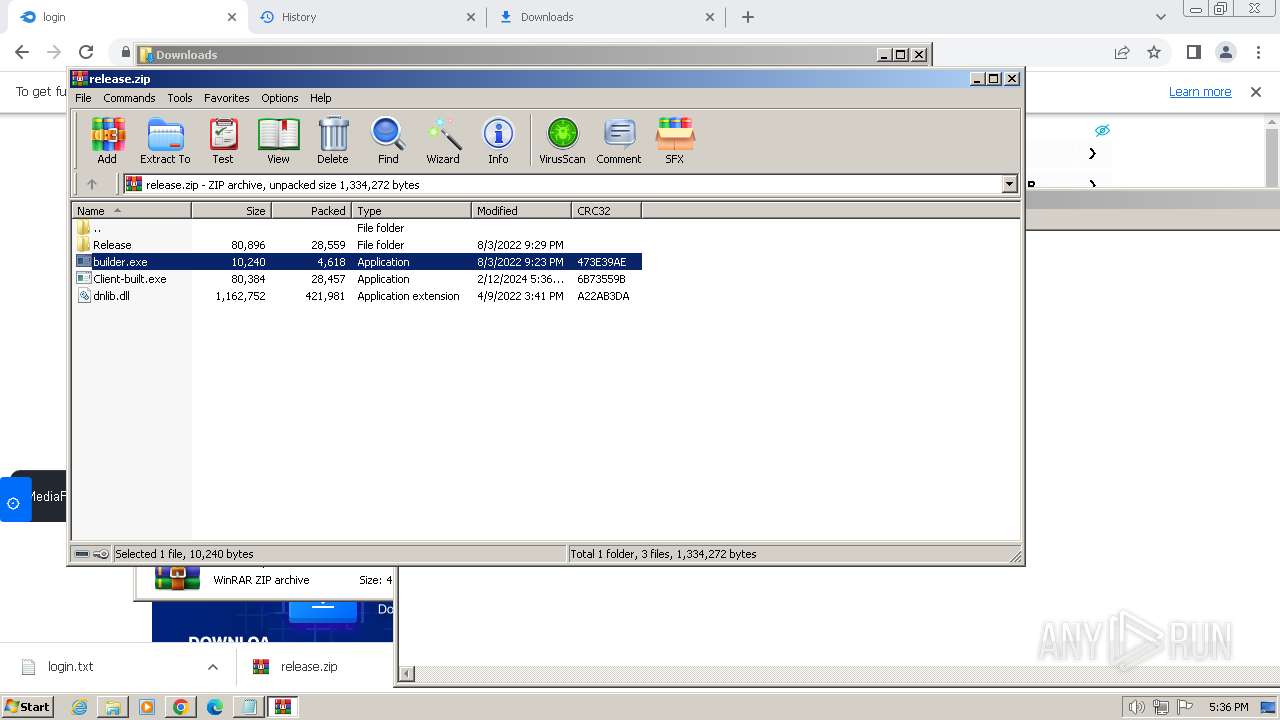Toggle the eye visibility icon
The image size is (1280, 720).
(1102, 131)
